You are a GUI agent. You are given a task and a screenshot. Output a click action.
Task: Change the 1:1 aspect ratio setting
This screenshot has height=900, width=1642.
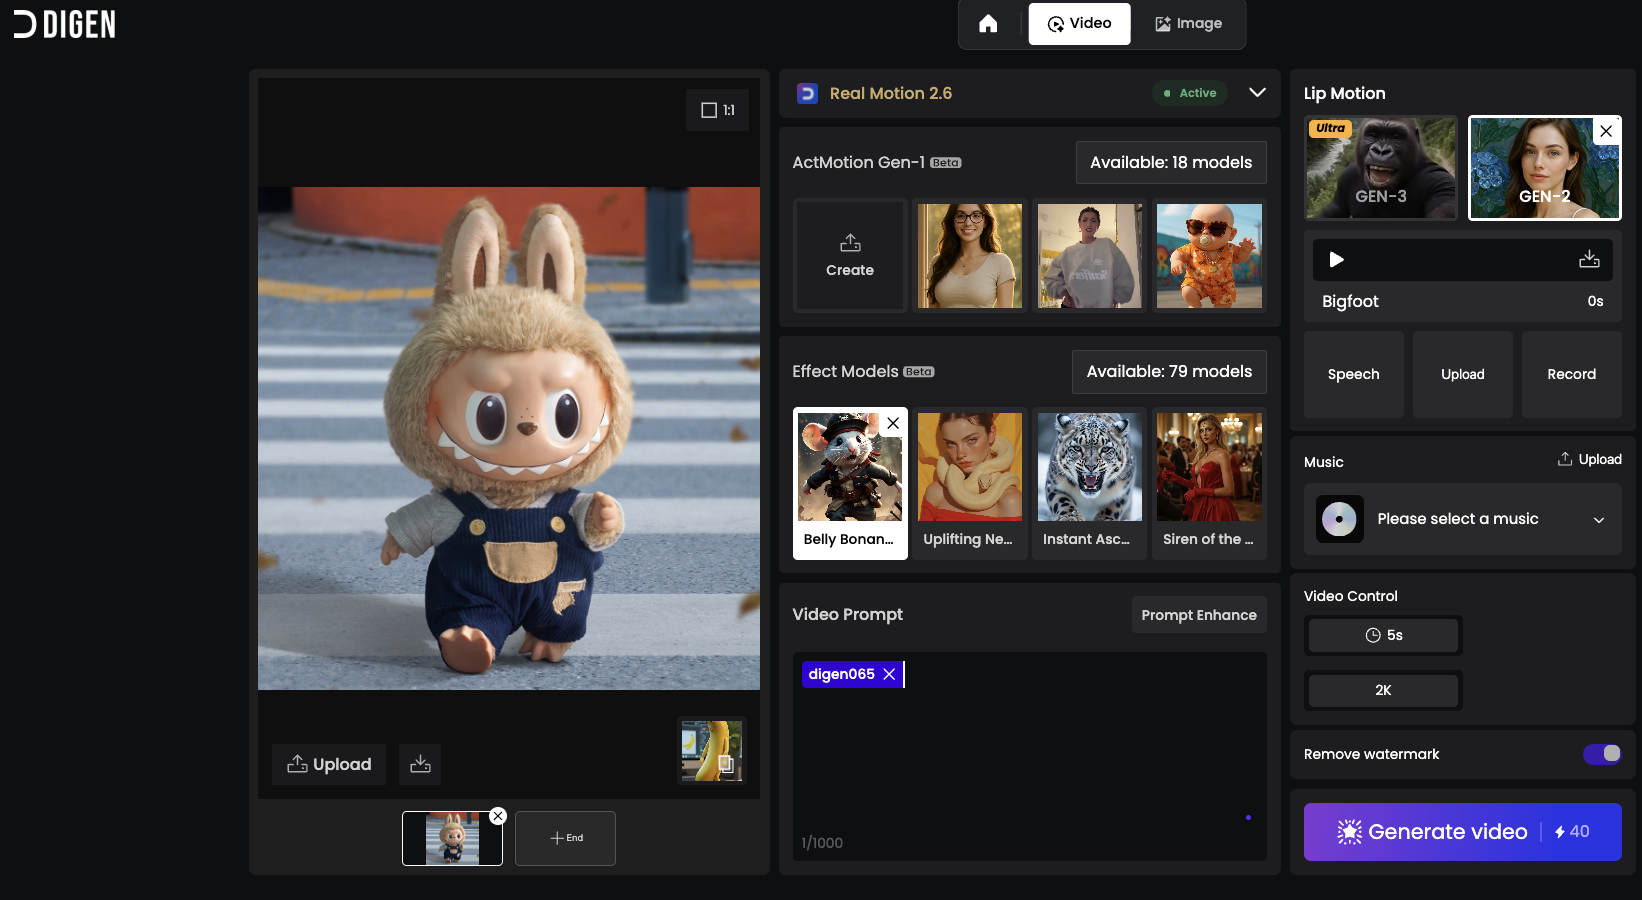pos(718,110)
